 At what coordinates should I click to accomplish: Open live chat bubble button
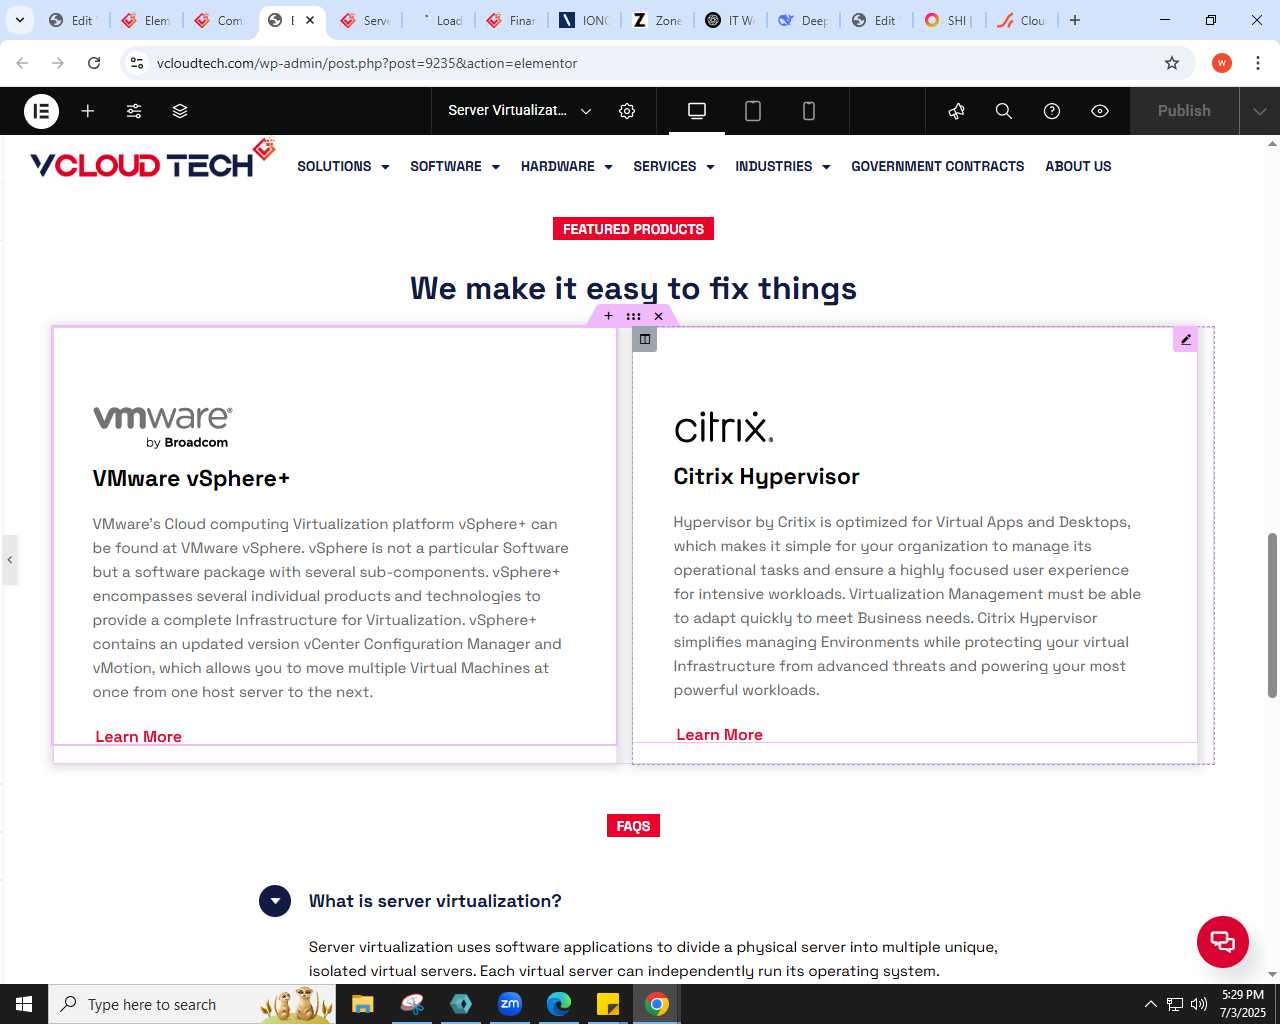[1223, 941]
